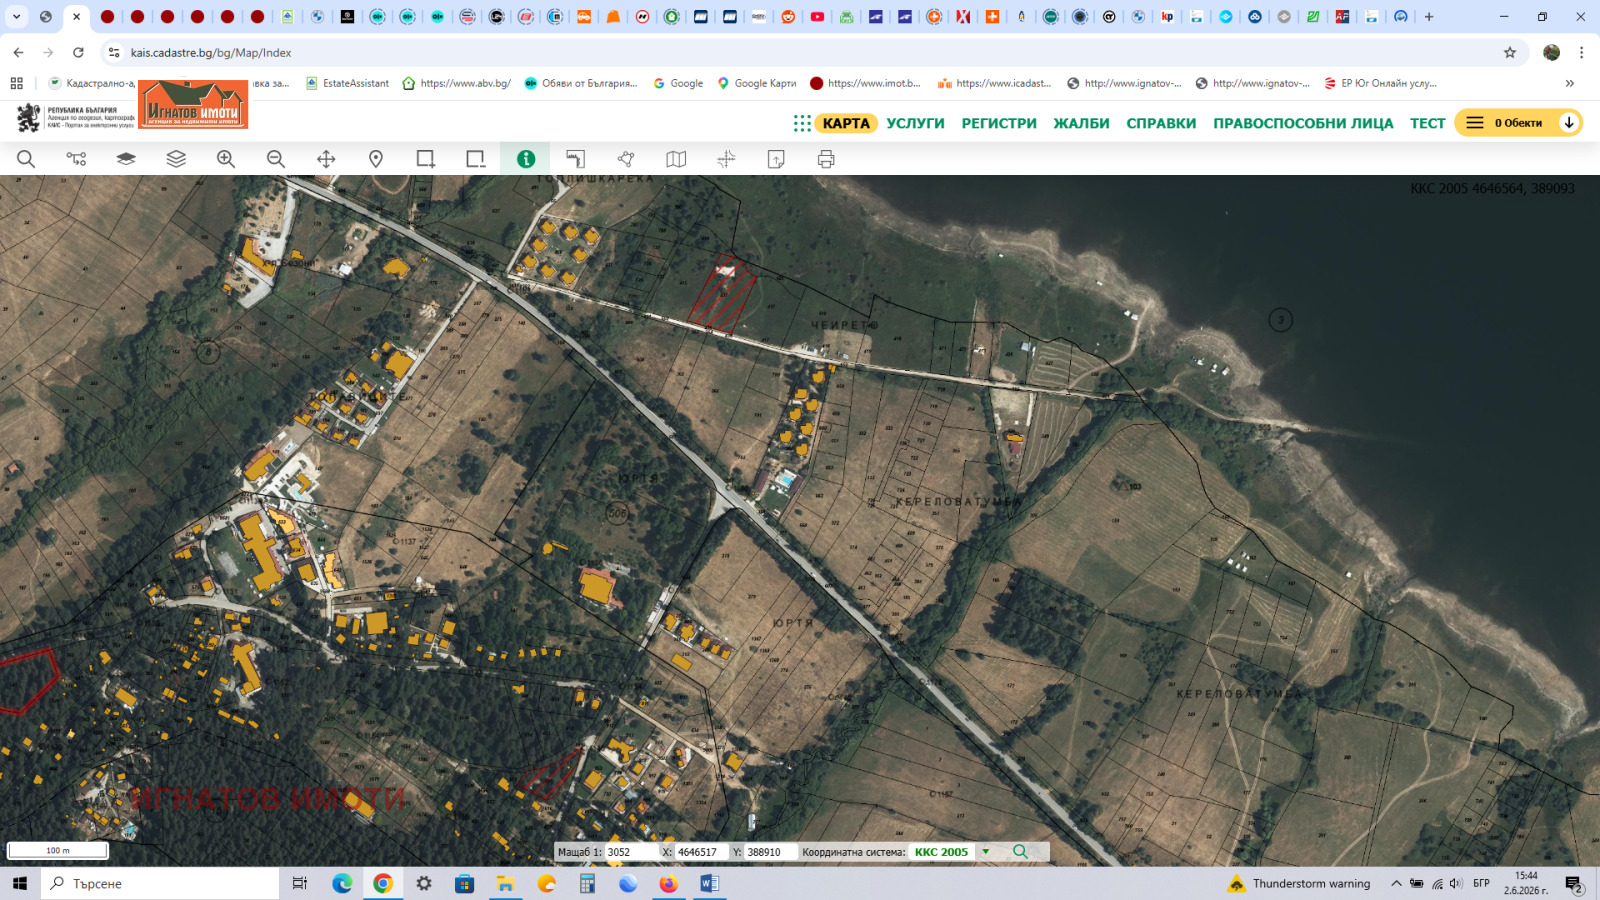Open the Google Карти bookmark

[x=757, y=83]
